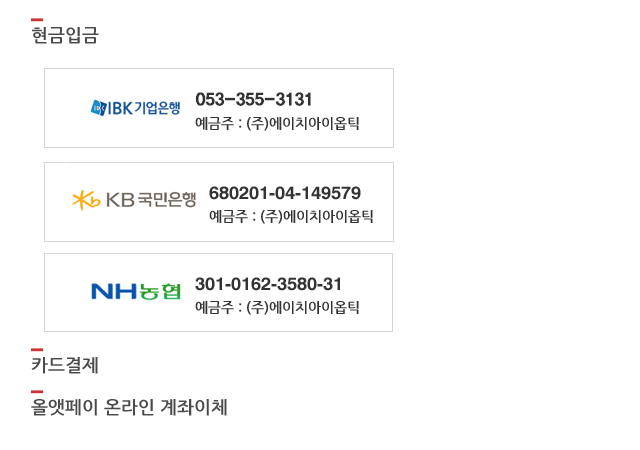Viewport: 640px width, 450px height.
Task: Click the green 농협 lettering in logo
Action: pyautogui.click(x=160, y=292)
